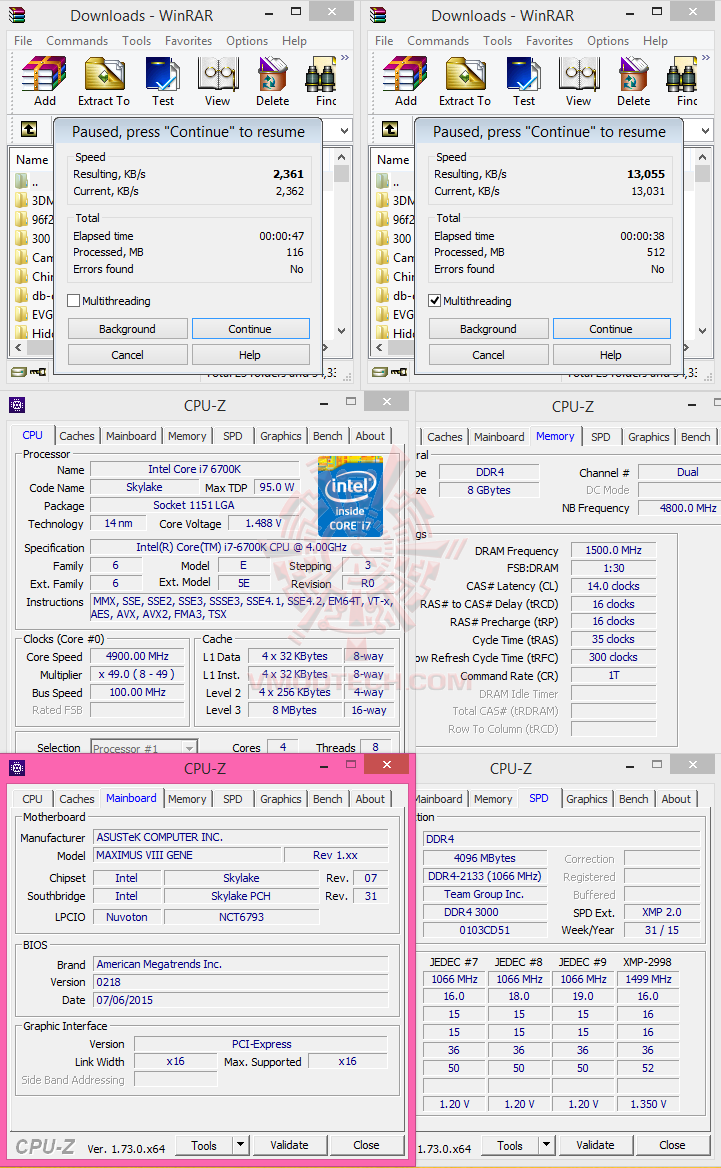Open File menu in left WinRAR
Viewport: 721px width, 1168px height.
tap(23, 41)
